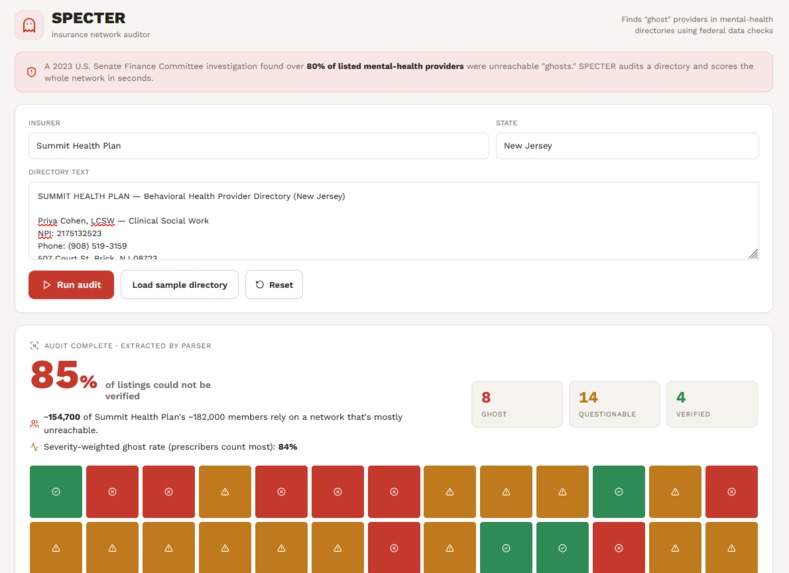
Task: Click 'AUDIT COMPLETE · EXTRACTED BY PARSER' label
Action: click(x=128, y=346)
